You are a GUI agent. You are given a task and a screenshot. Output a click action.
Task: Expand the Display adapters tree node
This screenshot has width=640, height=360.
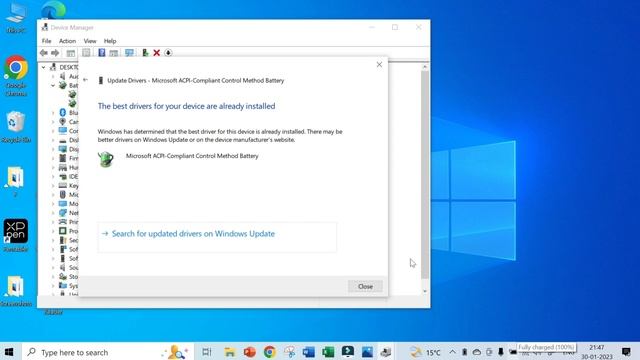pyautogui.click(x=53, y=149)
